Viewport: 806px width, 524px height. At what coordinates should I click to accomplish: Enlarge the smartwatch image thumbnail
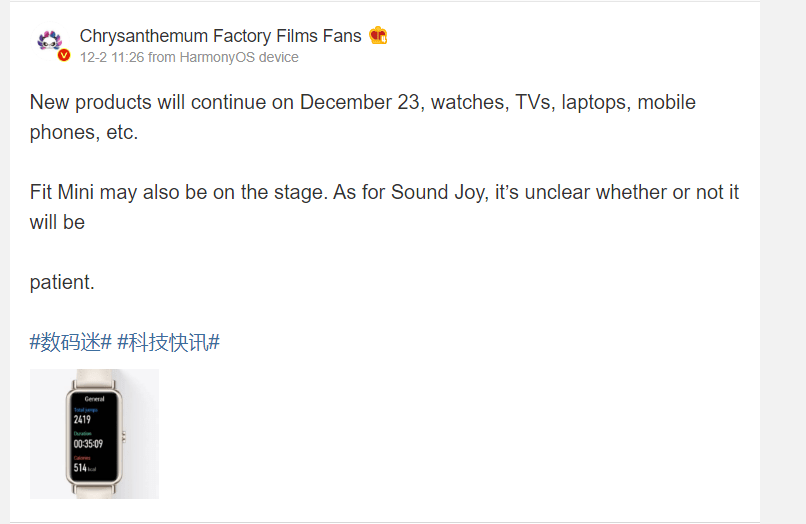[94, 433]
